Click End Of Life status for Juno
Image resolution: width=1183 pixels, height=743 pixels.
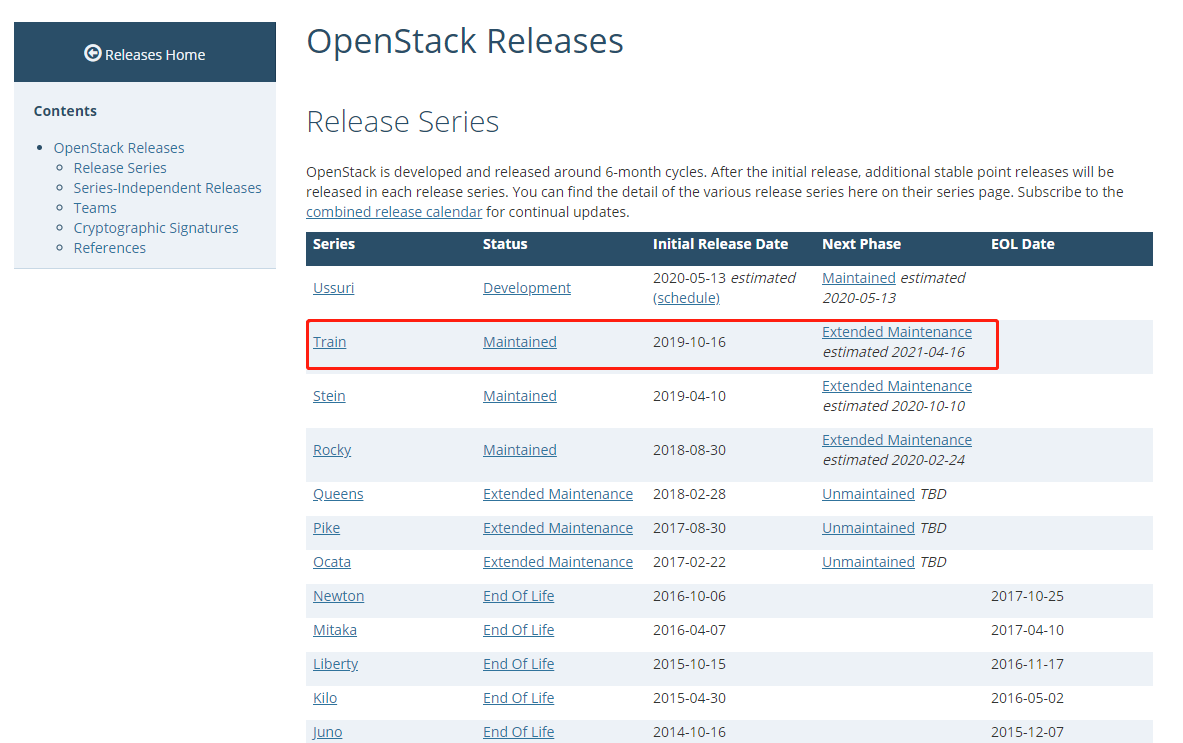pyautogui.click(x=518, y=732)
